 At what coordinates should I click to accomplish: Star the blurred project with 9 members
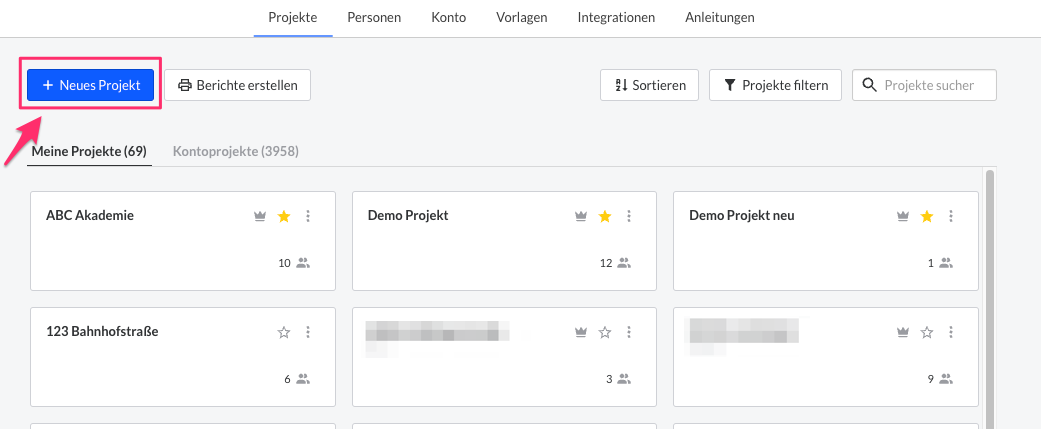tap(927, 332)
